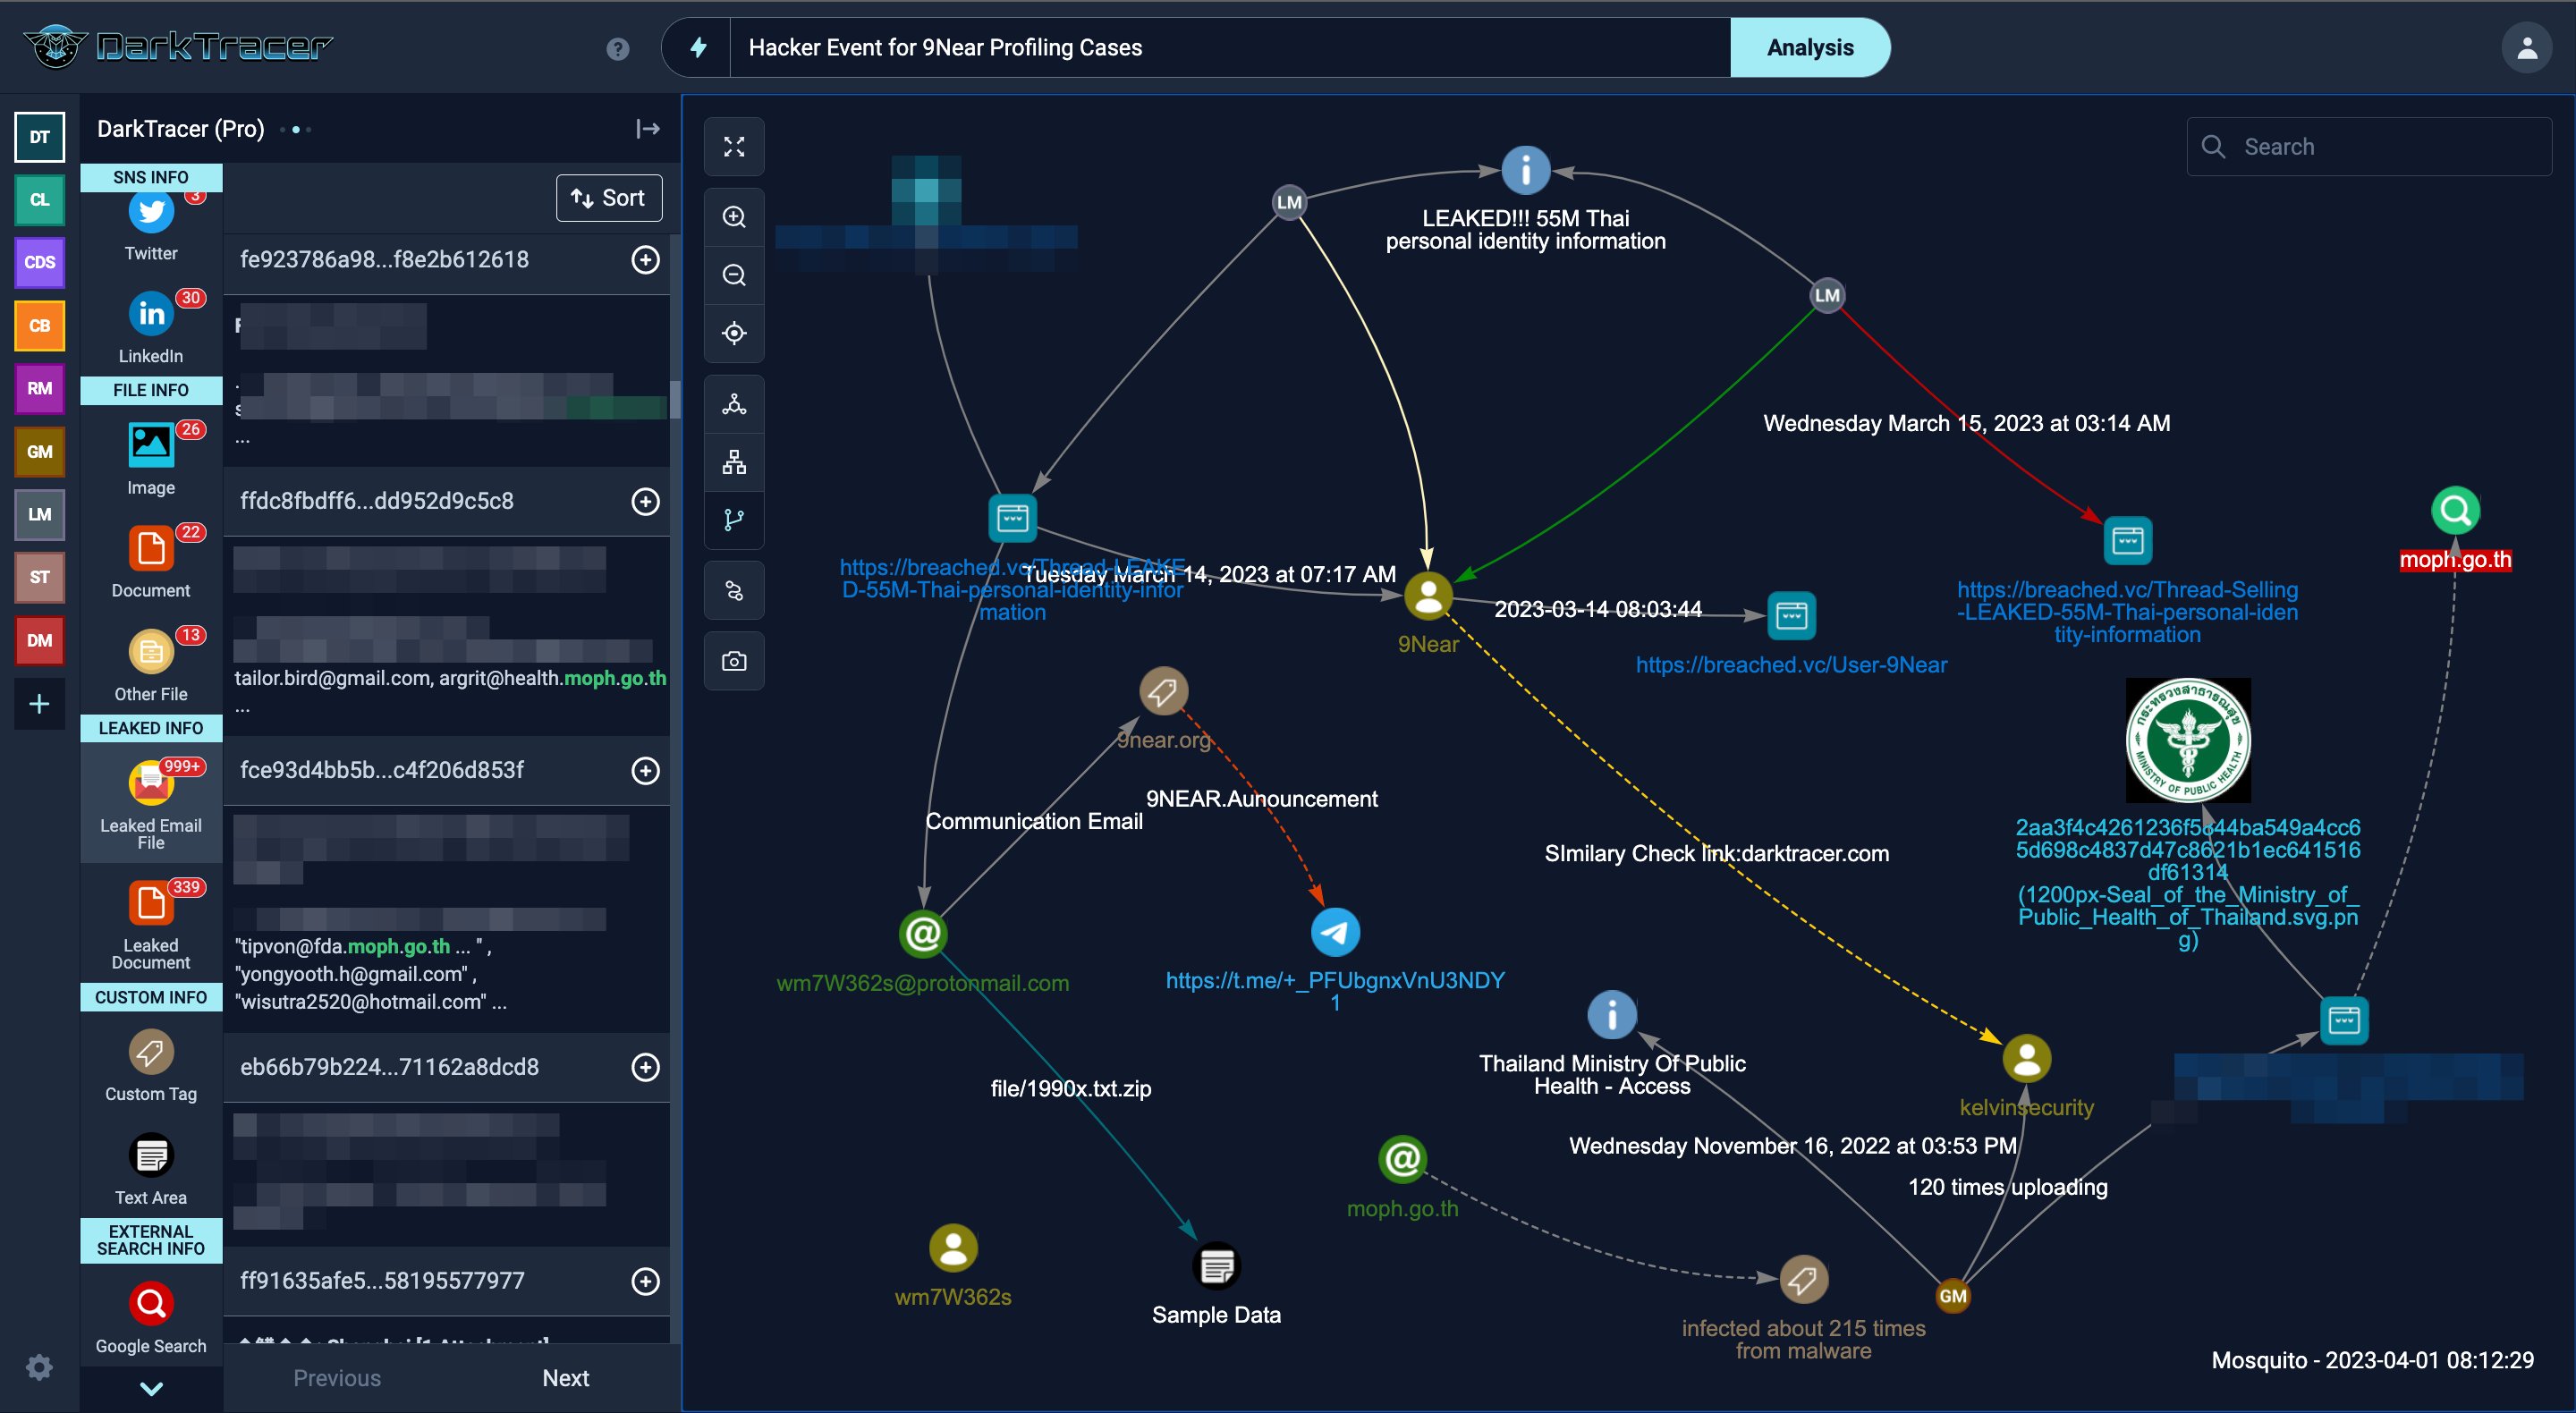Image resolution: width=2576 pixels, height=1413 pixels.
Task: Select Image file info
Action: 151,458
